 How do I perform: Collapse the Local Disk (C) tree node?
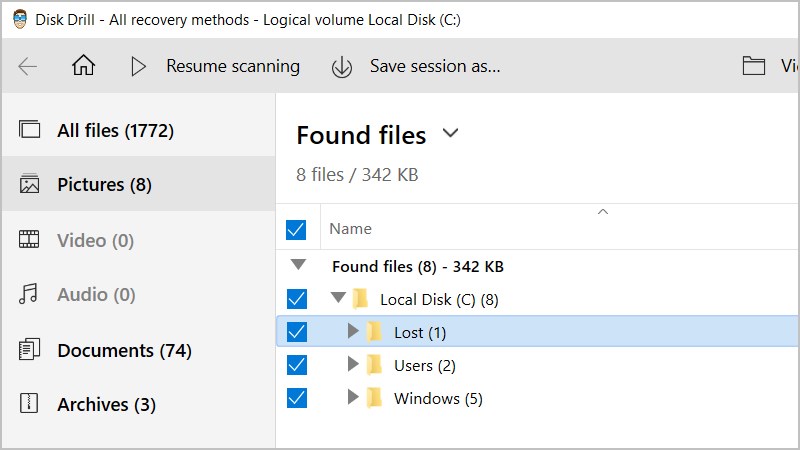click(x=338, y=296)
